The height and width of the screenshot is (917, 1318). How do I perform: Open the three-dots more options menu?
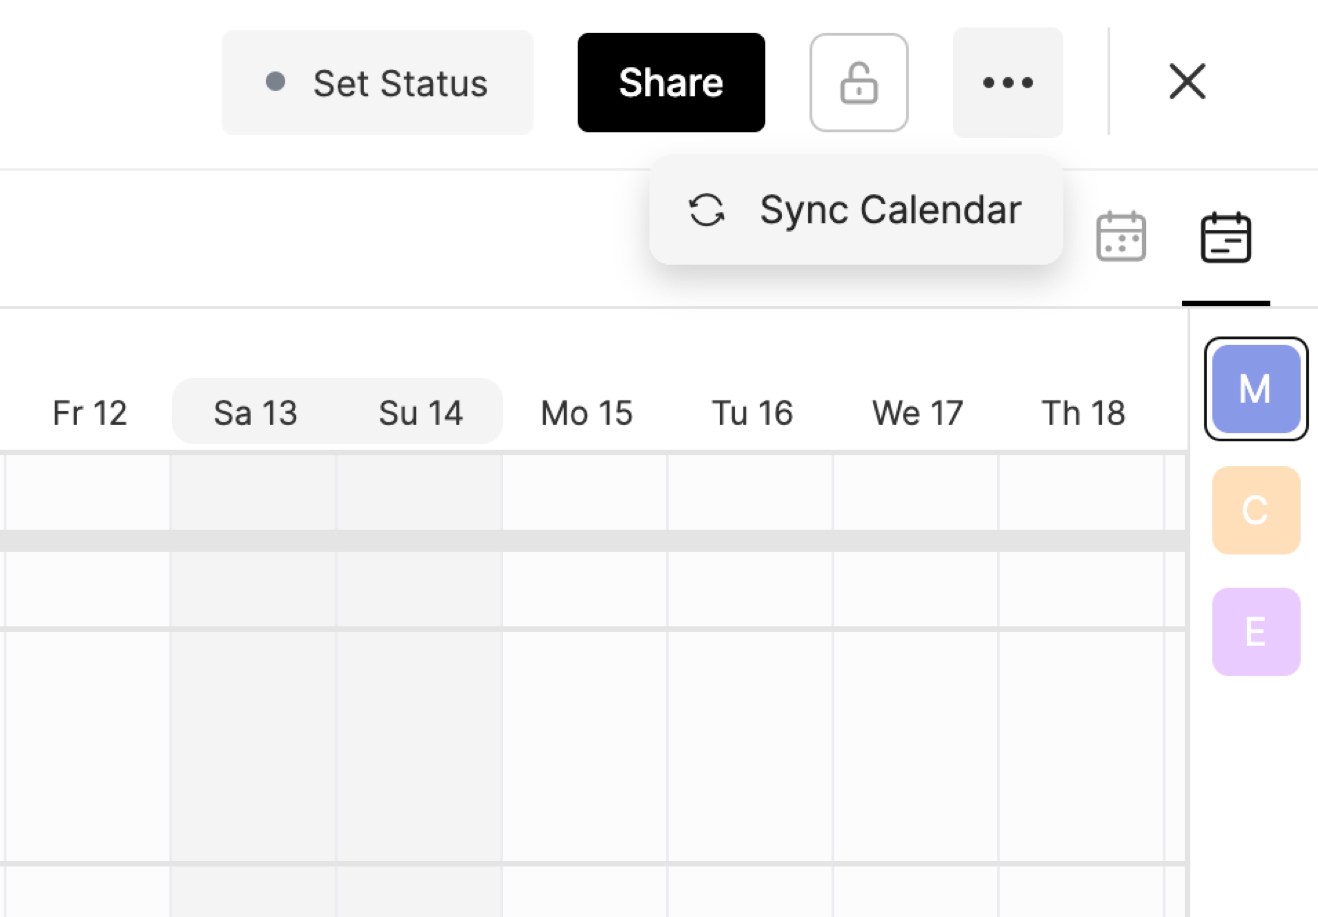click(1007, 83)
